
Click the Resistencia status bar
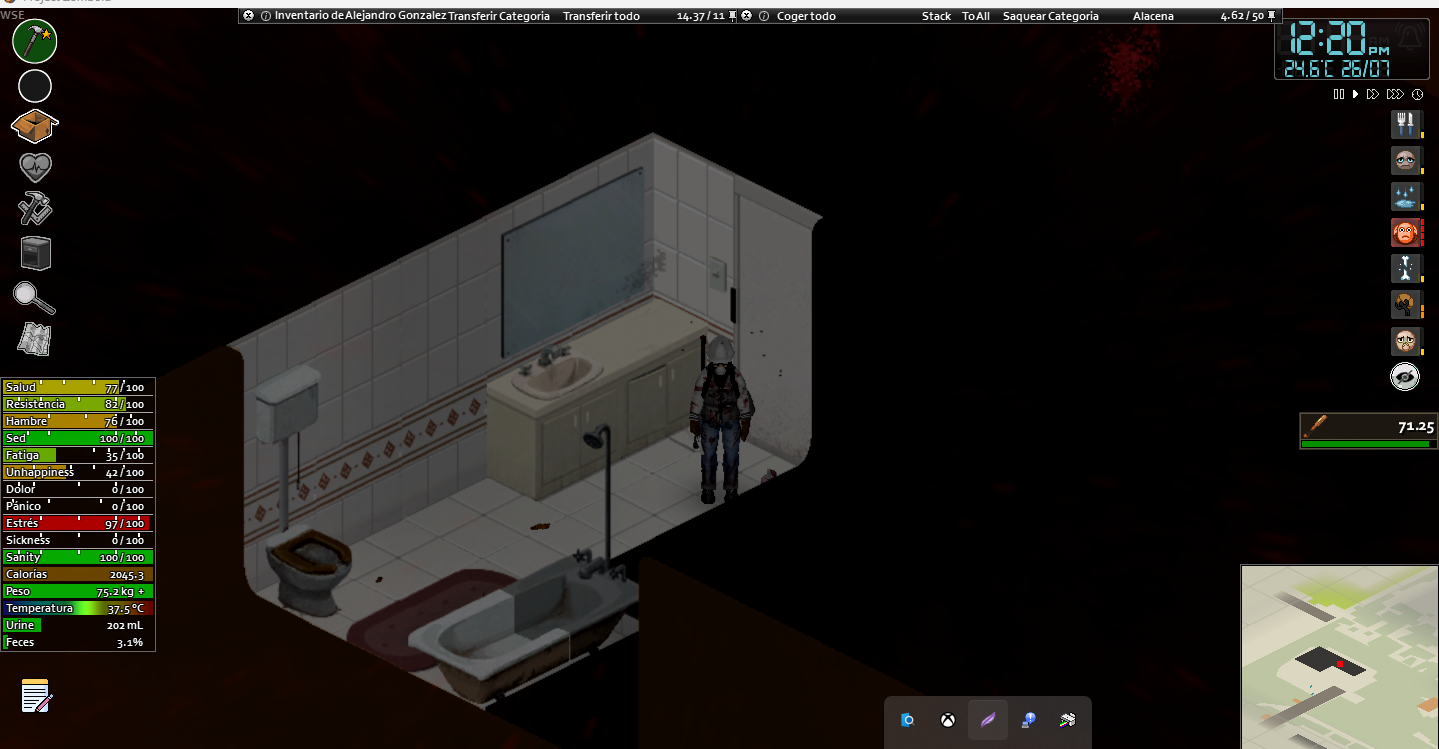tap(78, 404)
